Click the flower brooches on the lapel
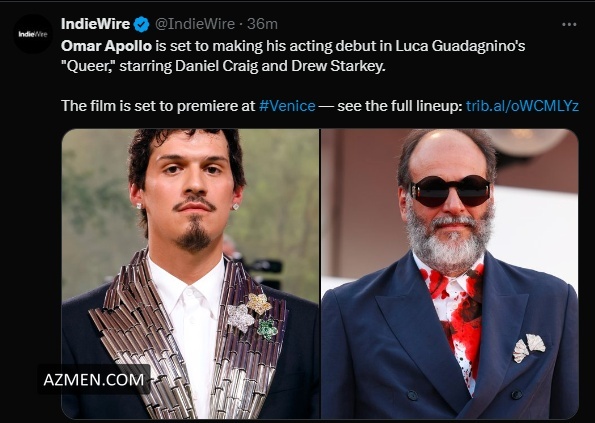 point(250,316)
